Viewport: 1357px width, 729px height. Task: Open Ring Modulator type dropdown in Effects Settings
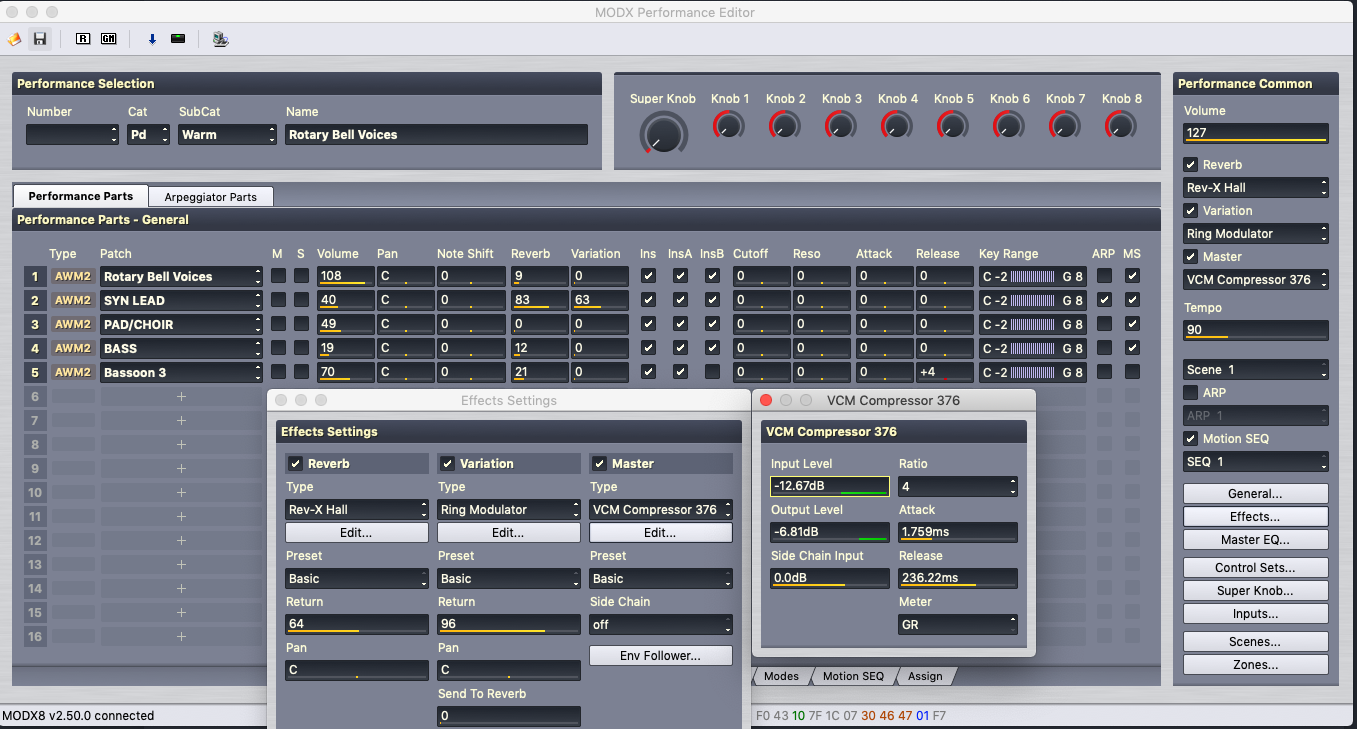click(509, 510)
